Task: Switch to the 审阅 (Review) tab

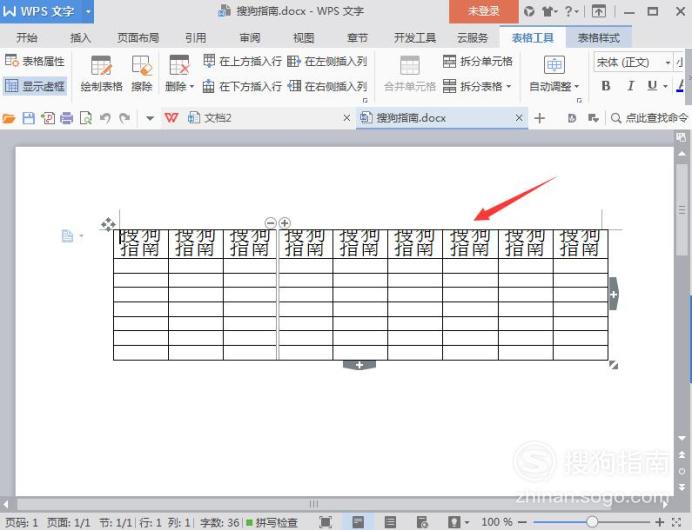Action: point(250,38)
